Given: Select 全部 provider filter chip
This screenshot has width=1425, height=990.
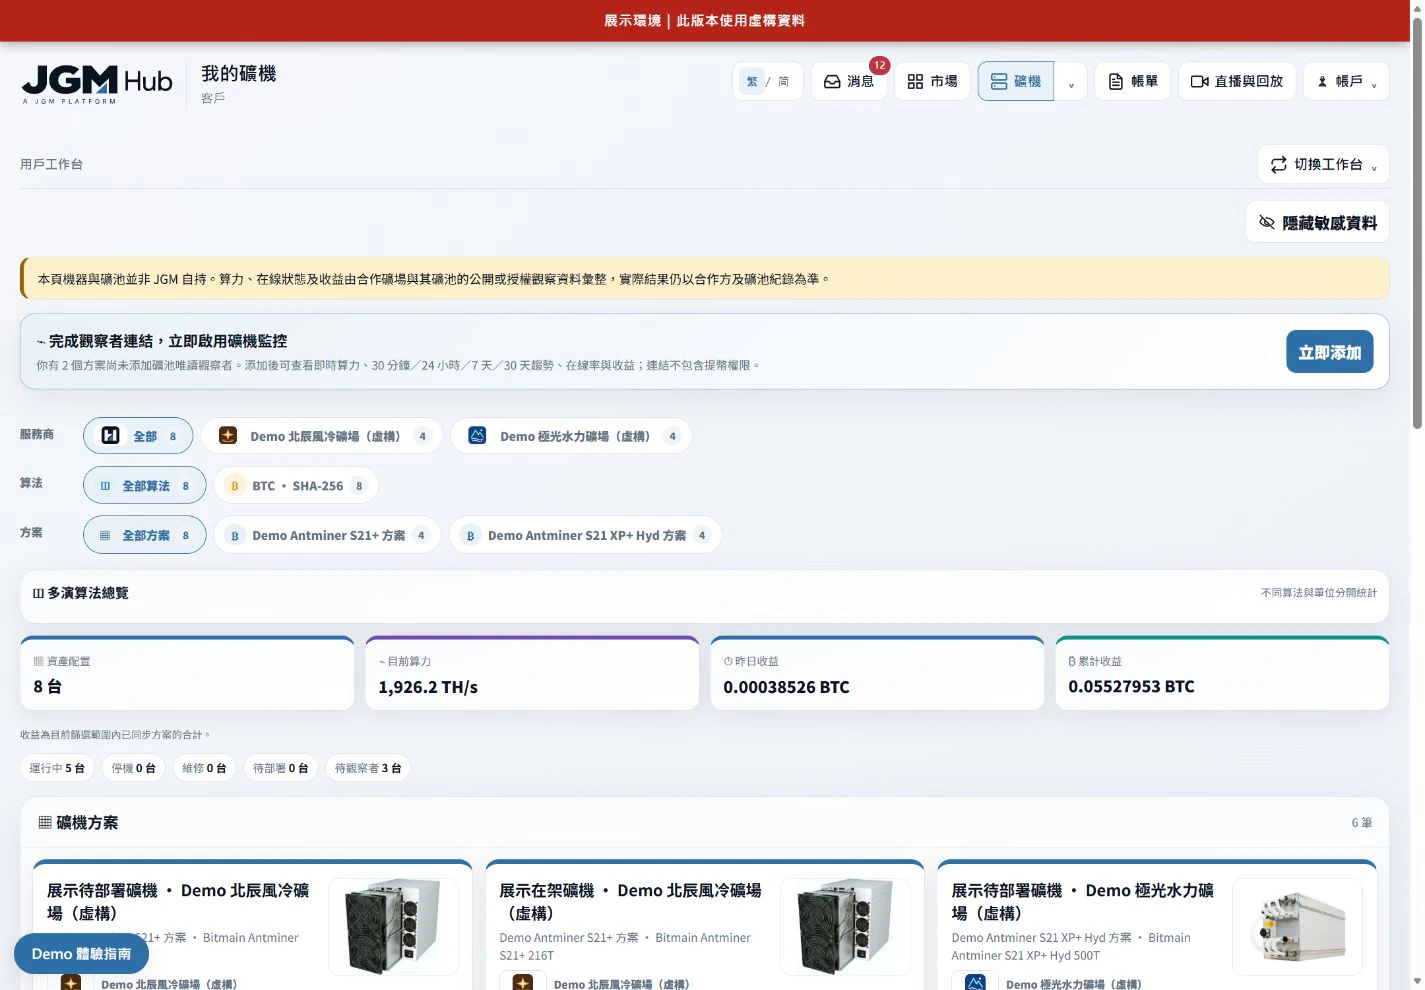Looking at the screenshot, I should click(x=138, y=436).
